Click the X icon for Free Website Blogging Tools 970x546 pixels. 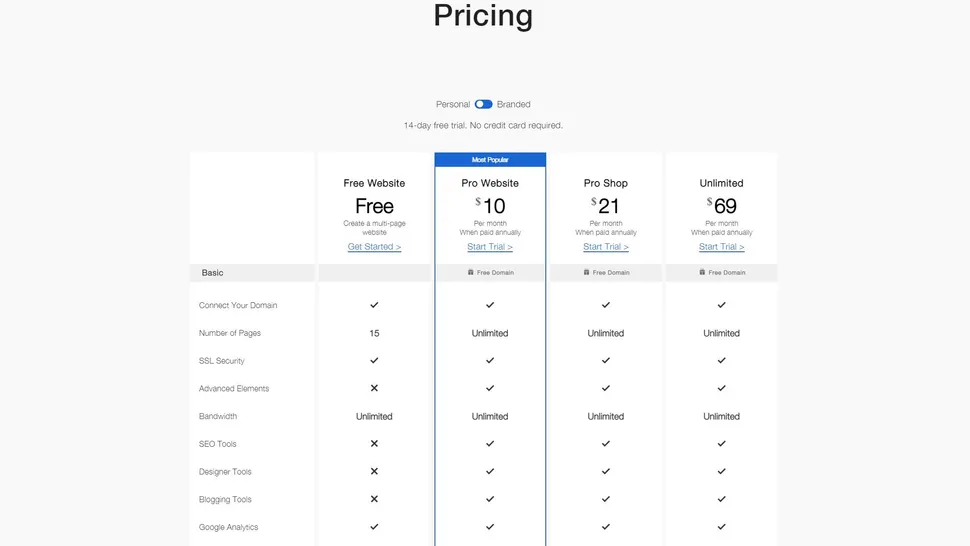click(374, 499)
